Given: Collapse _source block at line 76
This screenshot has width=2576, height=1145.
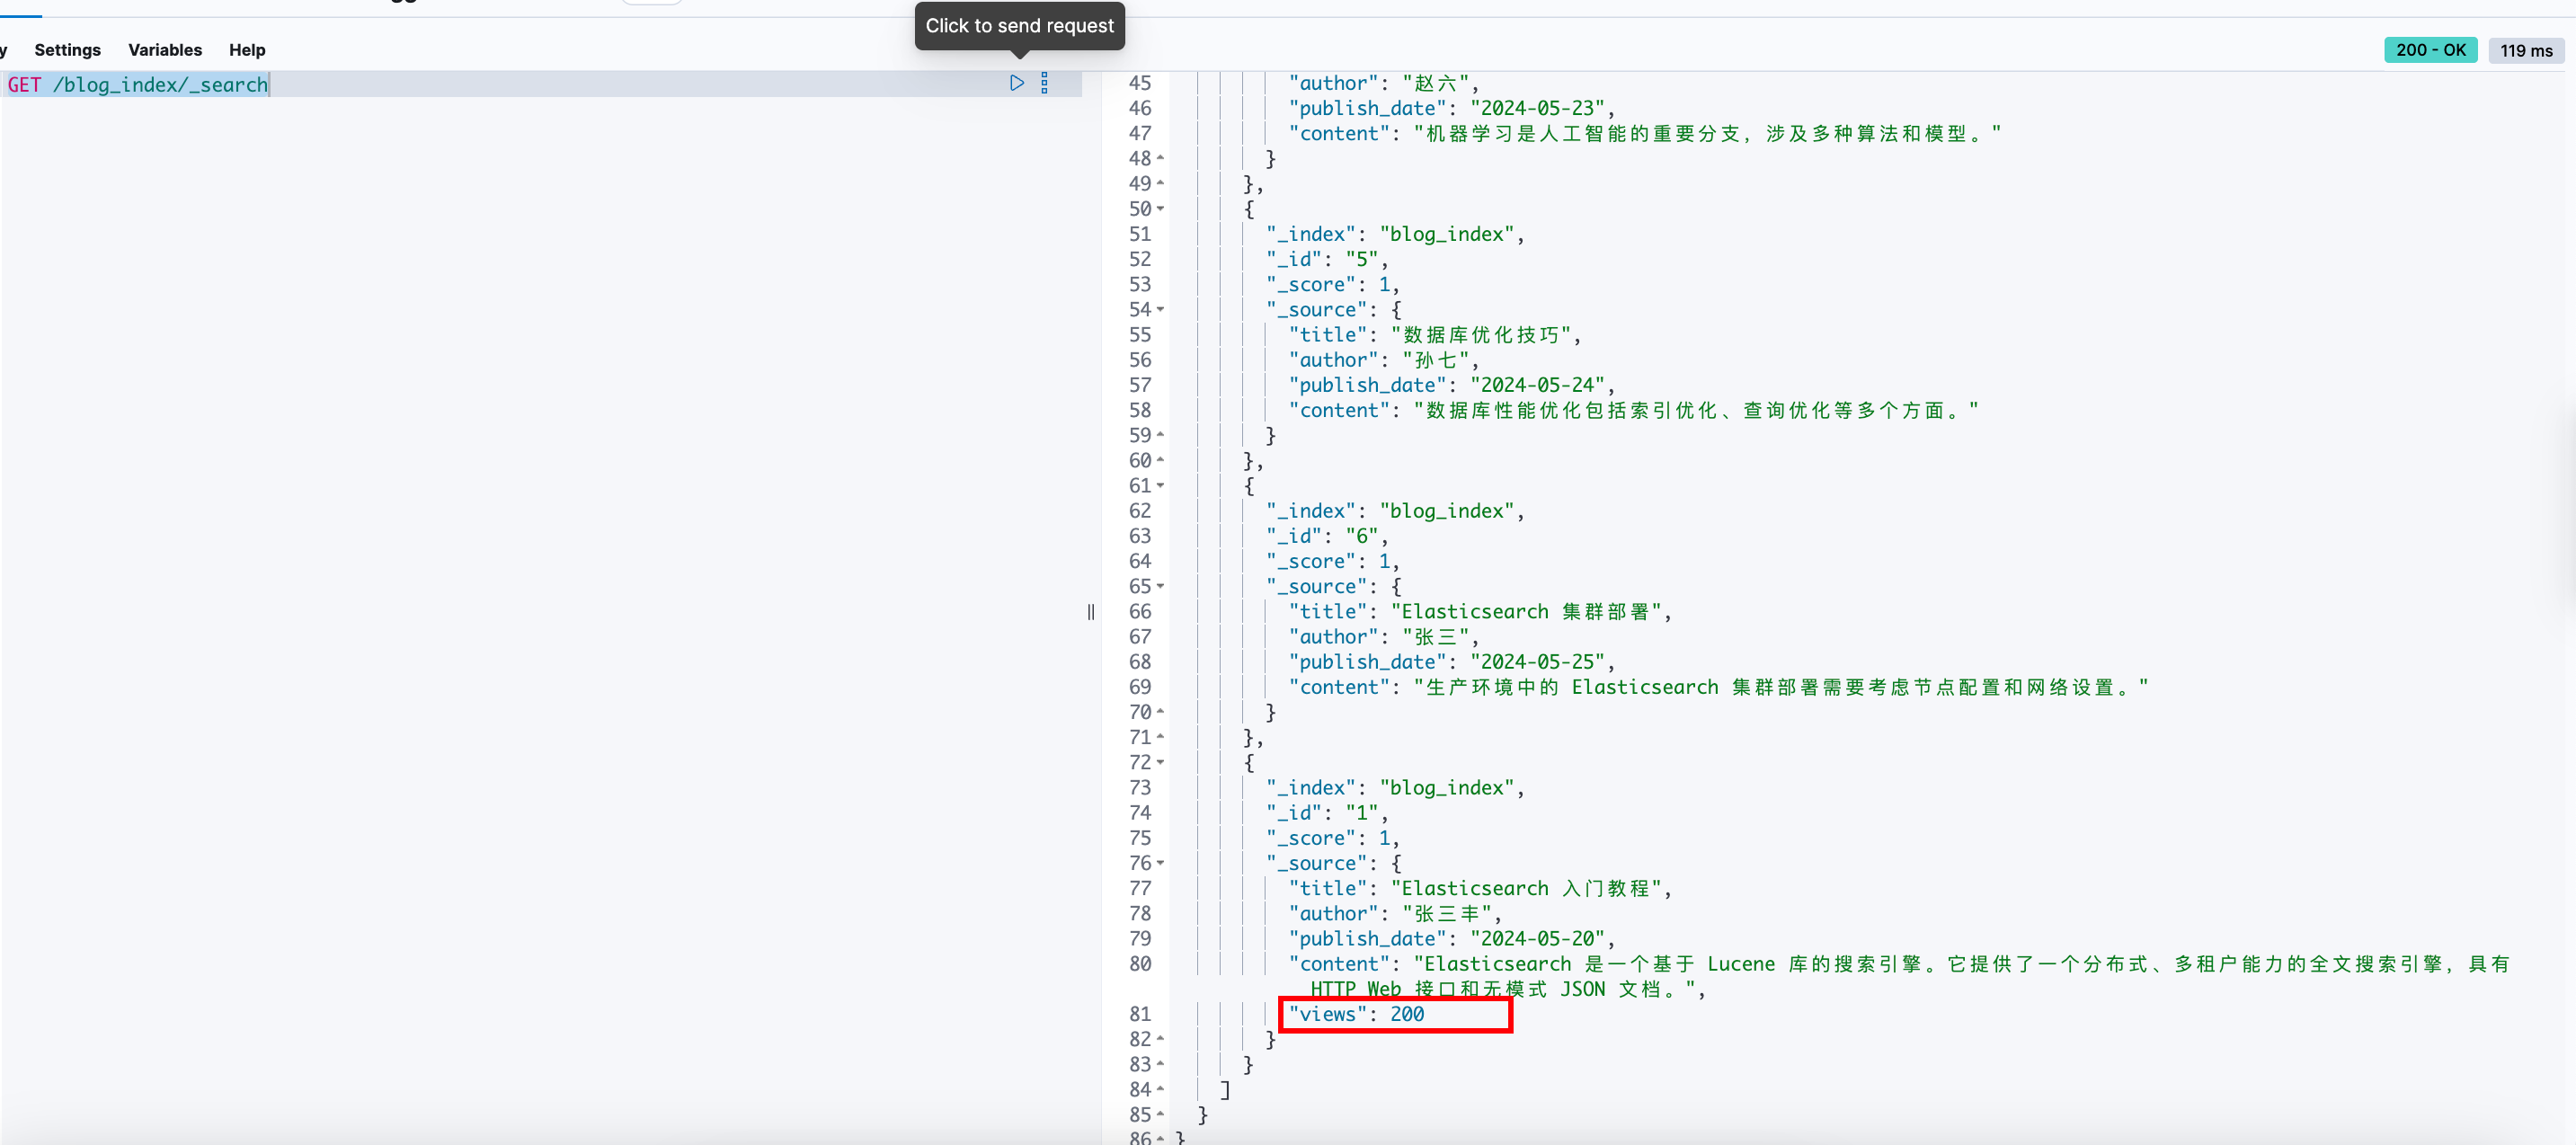Looking at the screenshot, I should click(1160, 863).
